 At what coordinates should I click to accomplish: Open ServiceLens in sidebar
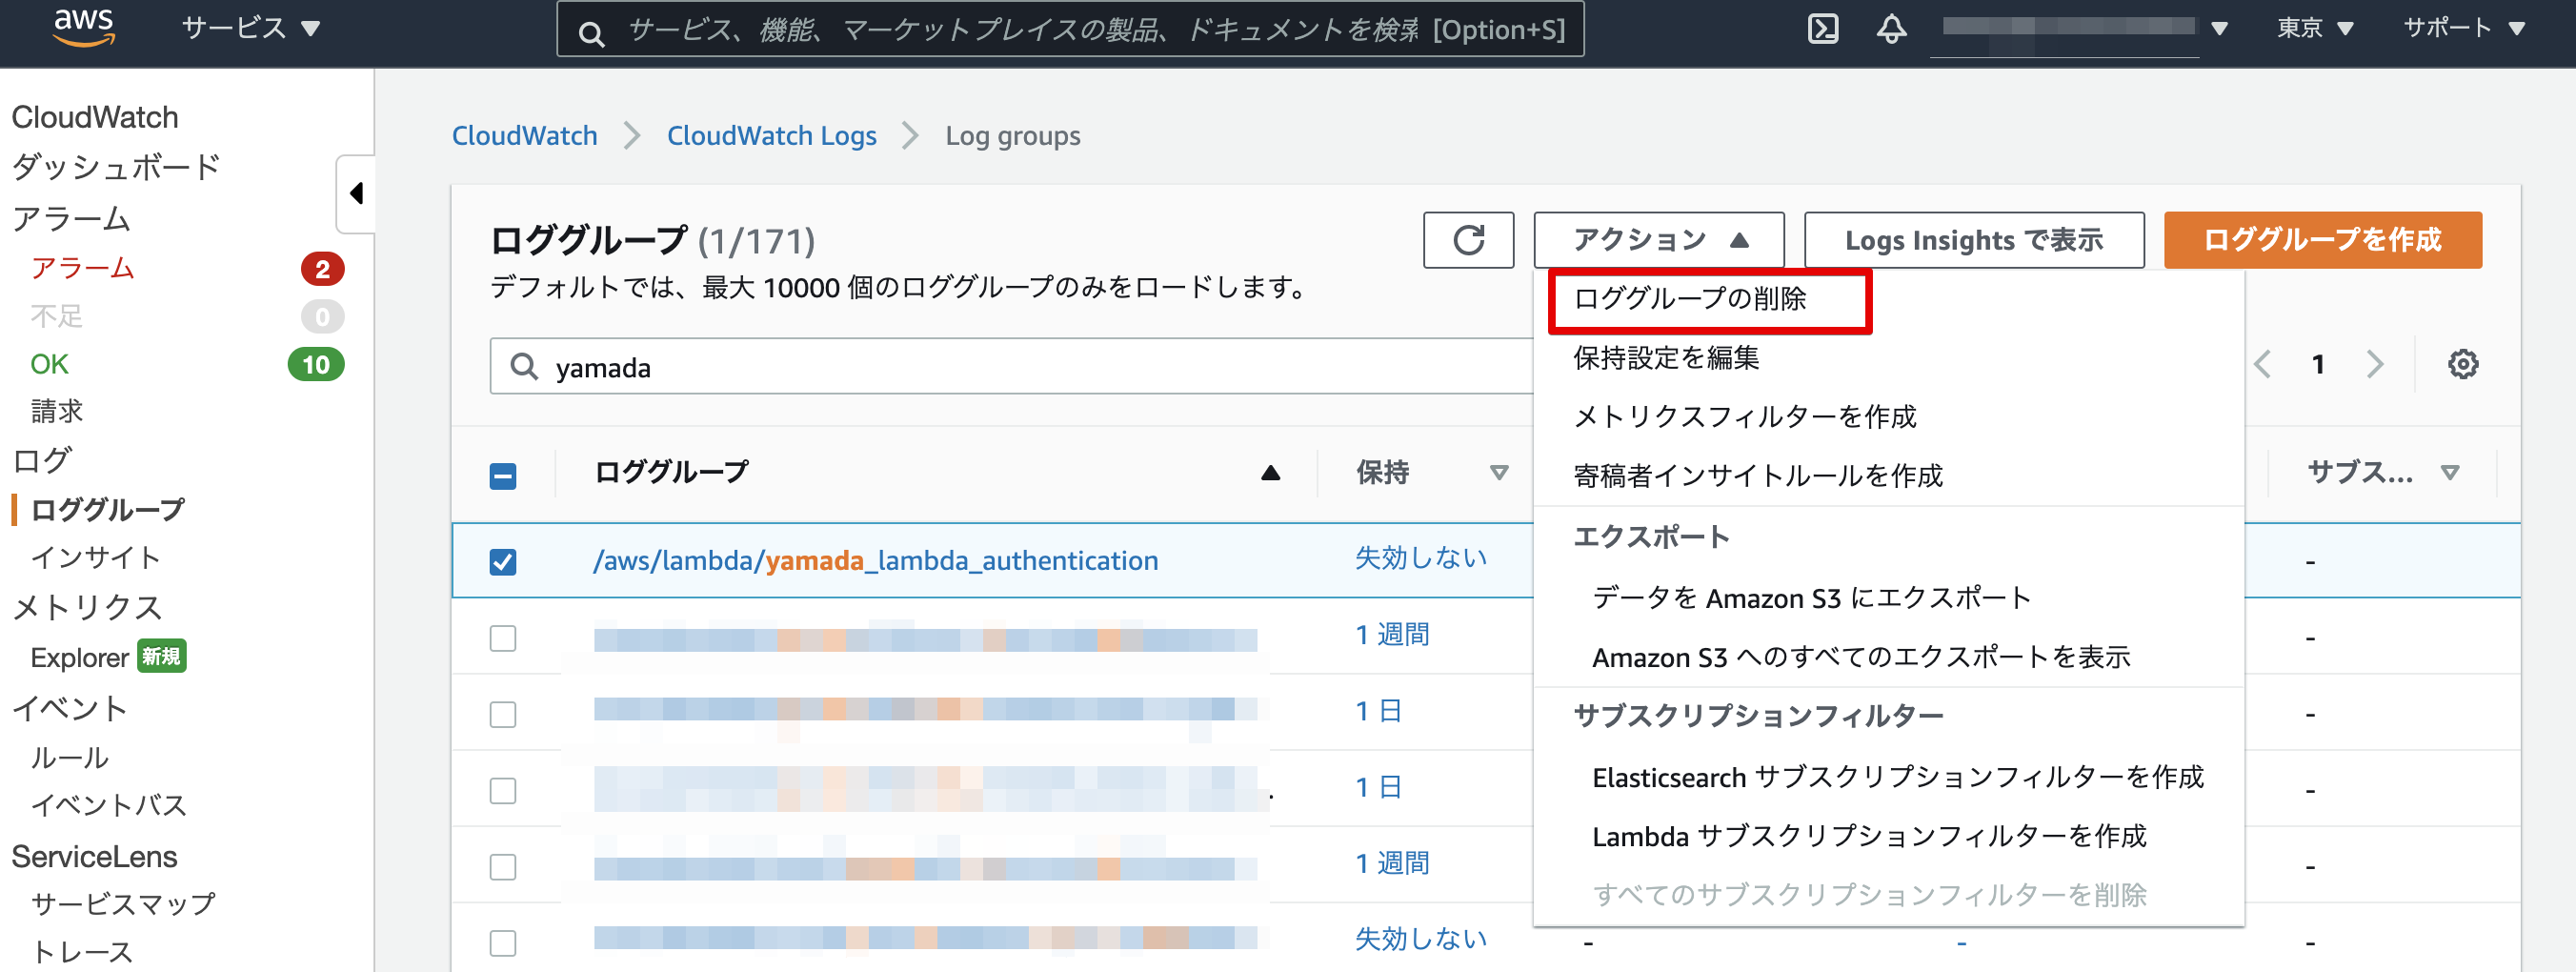coord(94,857)
